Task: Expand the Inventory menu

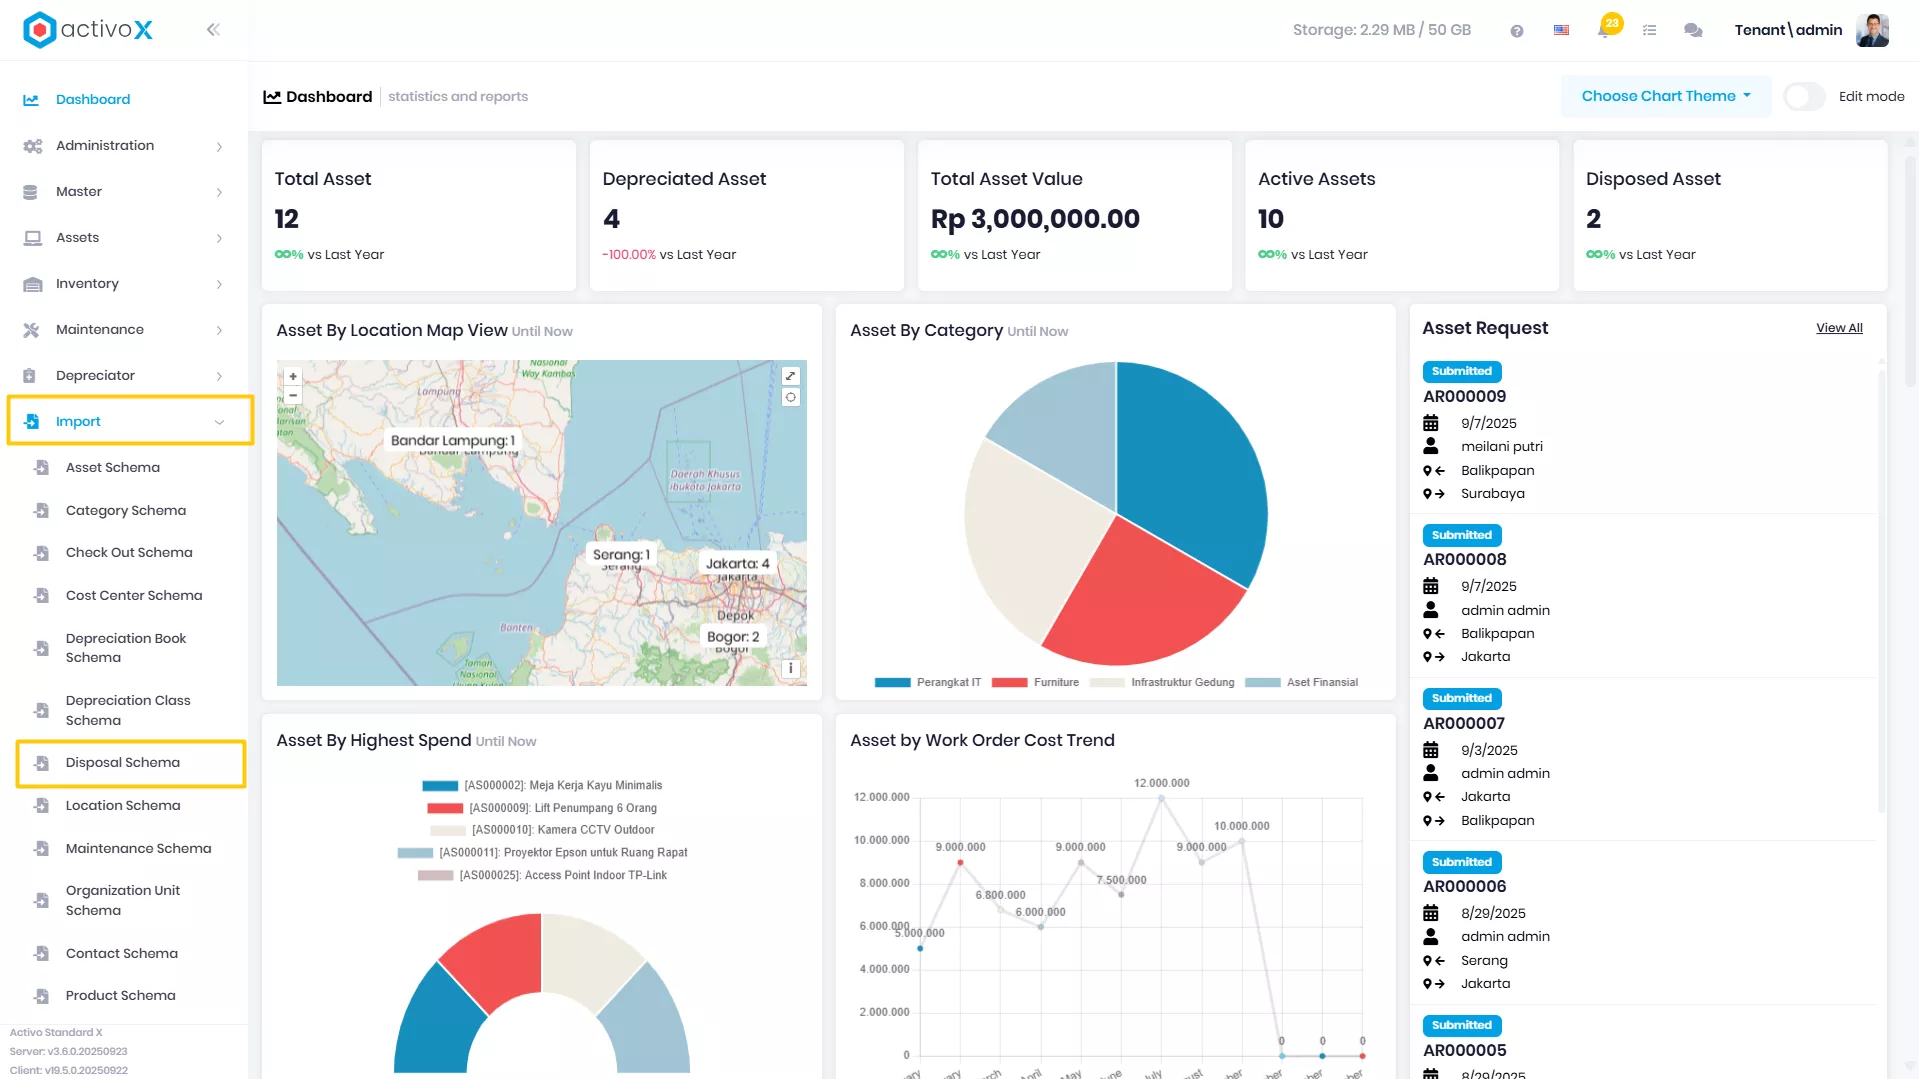Action: coord(124,284)
